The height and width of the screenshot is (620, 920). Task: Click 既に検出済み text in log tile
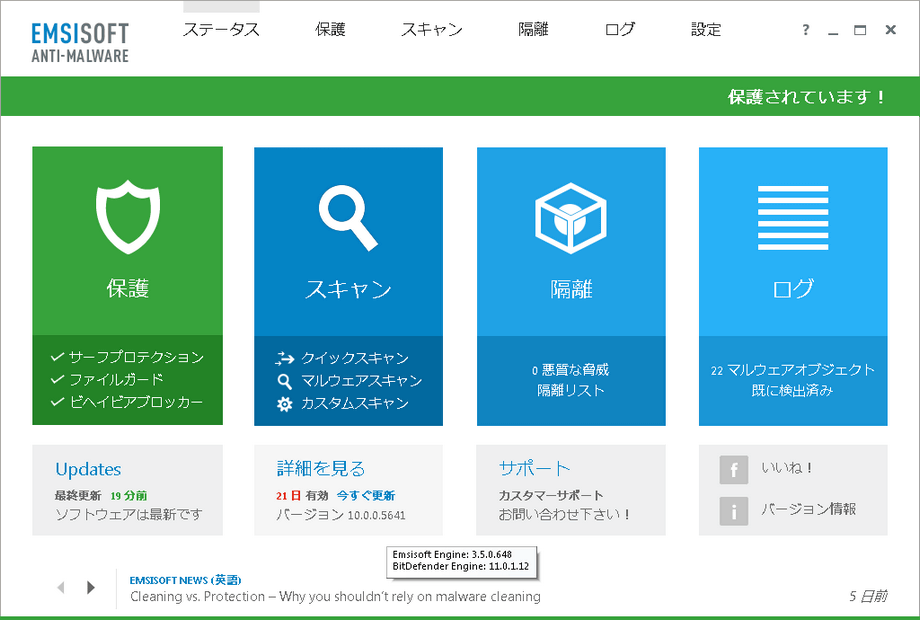793,391
